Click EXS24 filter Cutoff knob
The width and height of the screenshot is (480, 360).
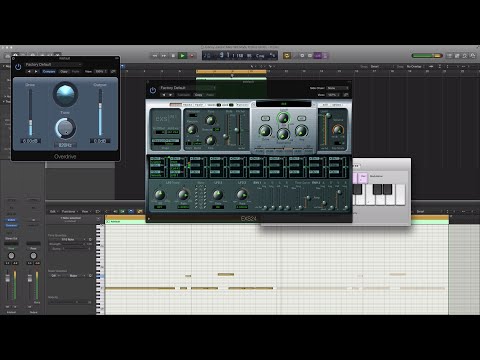coord(283,118)
